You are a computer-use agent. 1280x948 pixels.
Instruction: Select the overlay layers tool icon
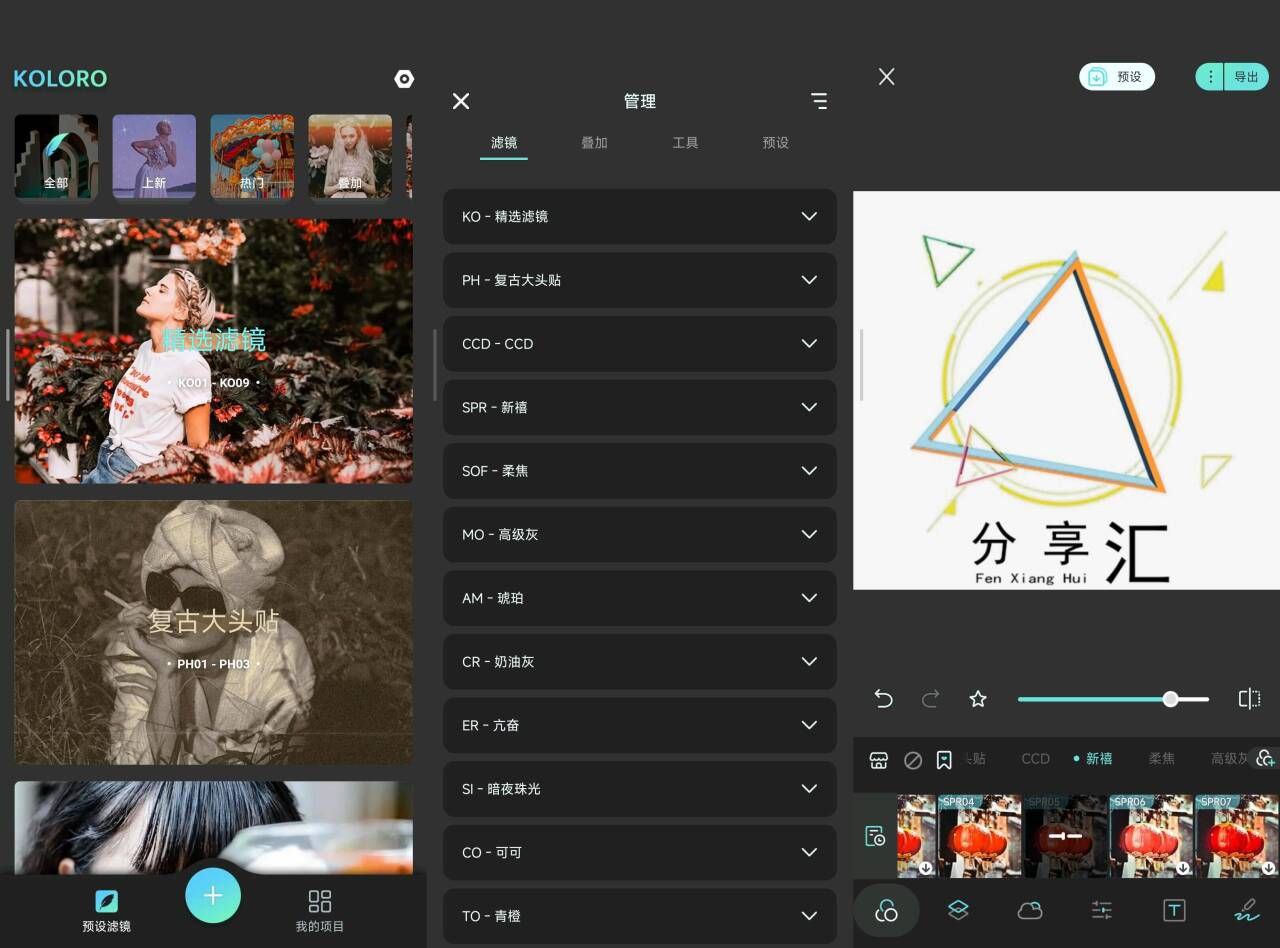click(958, 910)
